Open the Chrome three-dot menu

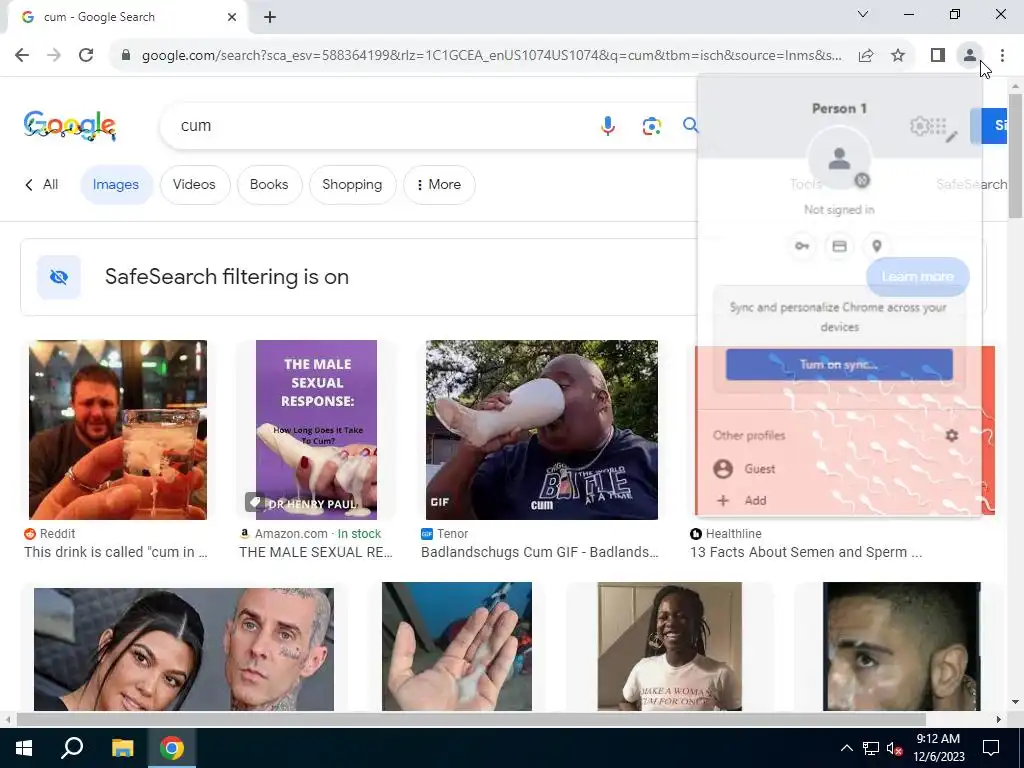coord(1002,56)
